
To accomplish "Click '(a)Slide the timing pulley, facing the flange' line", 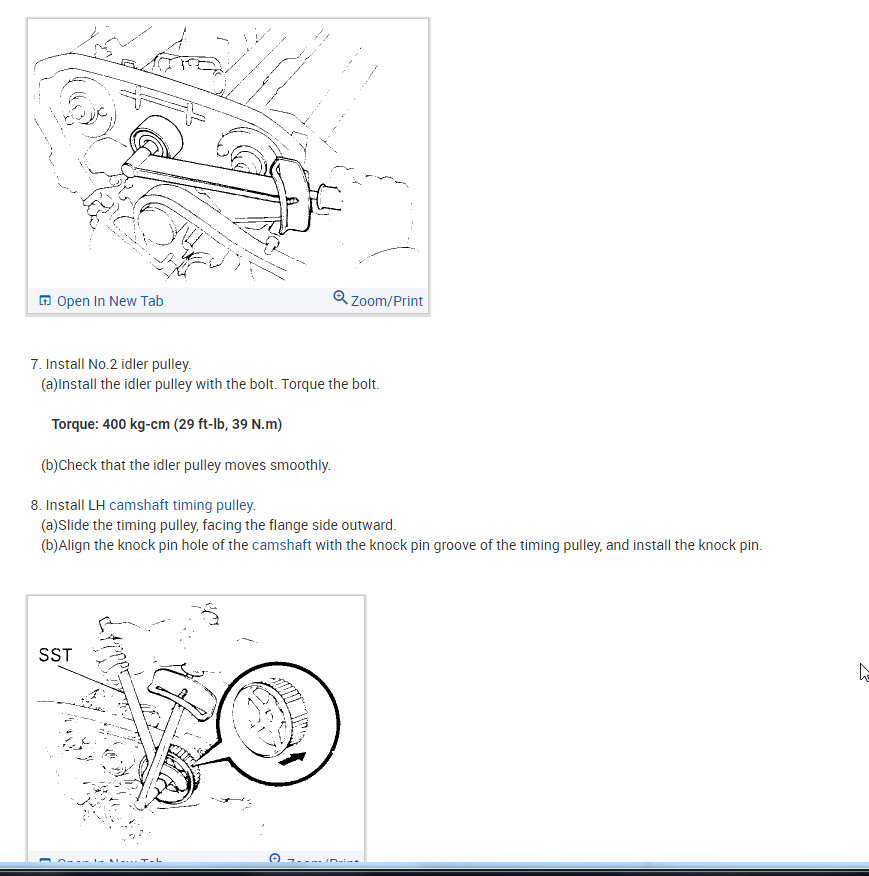I will [x=218, y=525].
